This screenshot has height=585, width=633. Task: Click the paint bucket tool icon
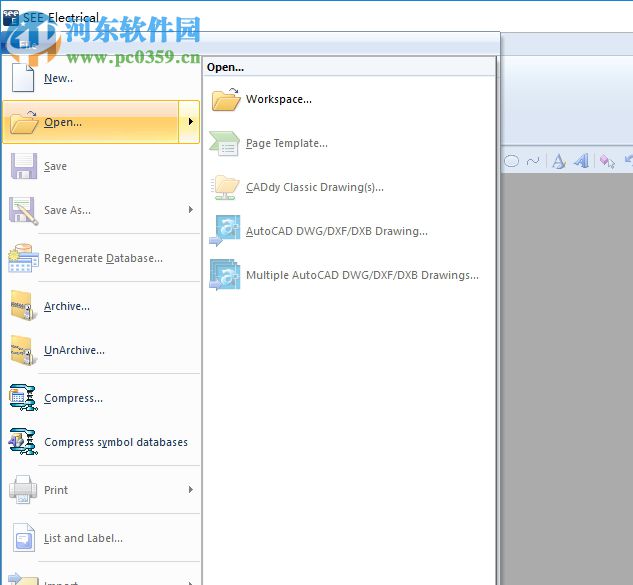pos(607,161)
